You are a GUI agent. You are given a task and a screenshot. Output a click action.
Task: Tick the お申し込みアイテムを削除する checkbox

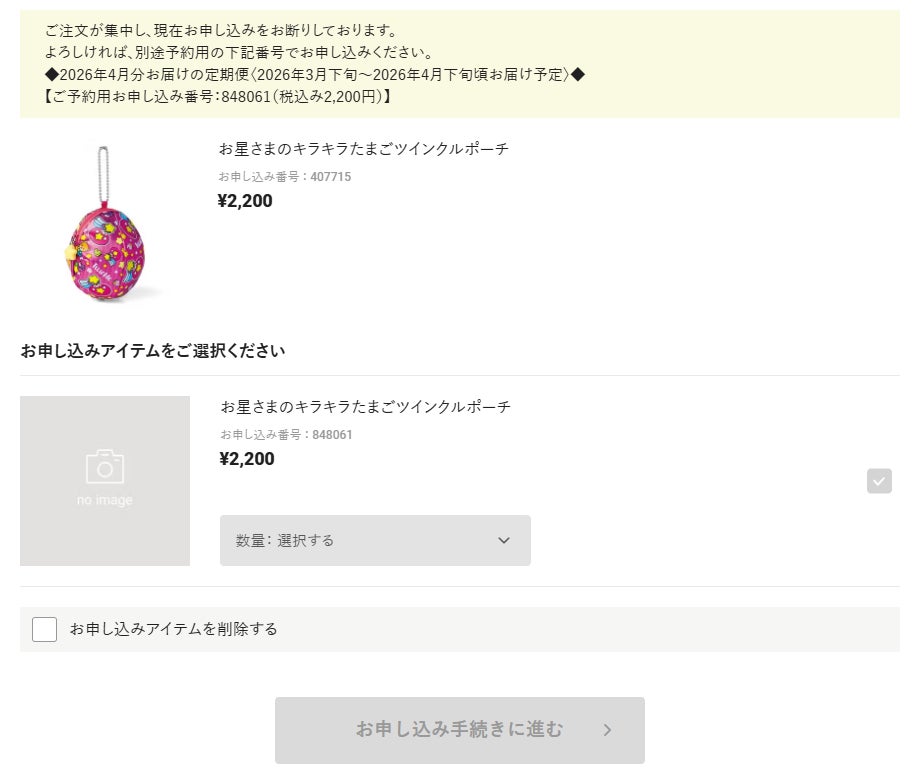coord(44,629)
